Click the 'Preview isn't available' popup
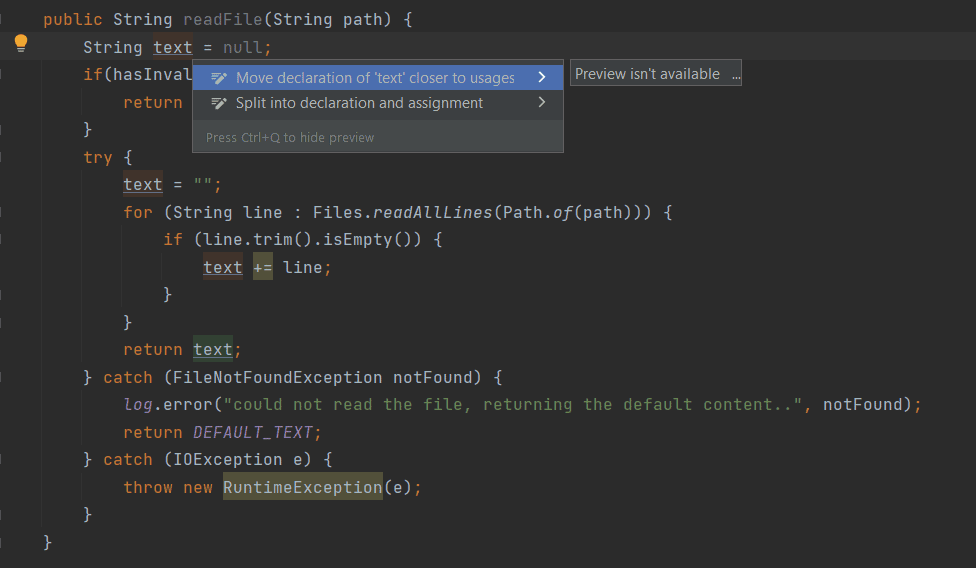Screen dimensions: 976x568 [x=655, y=73]
